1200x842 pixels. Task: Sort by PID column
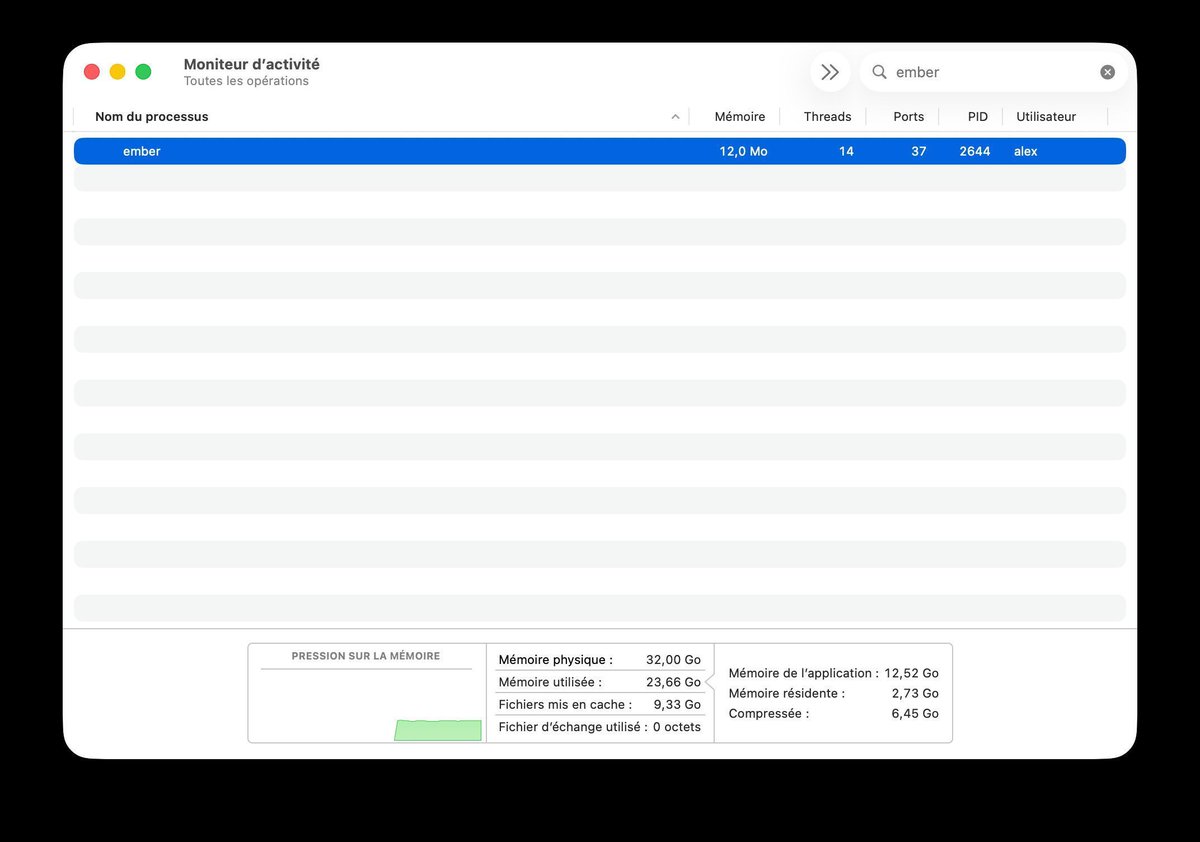click(x=977, y=117)
